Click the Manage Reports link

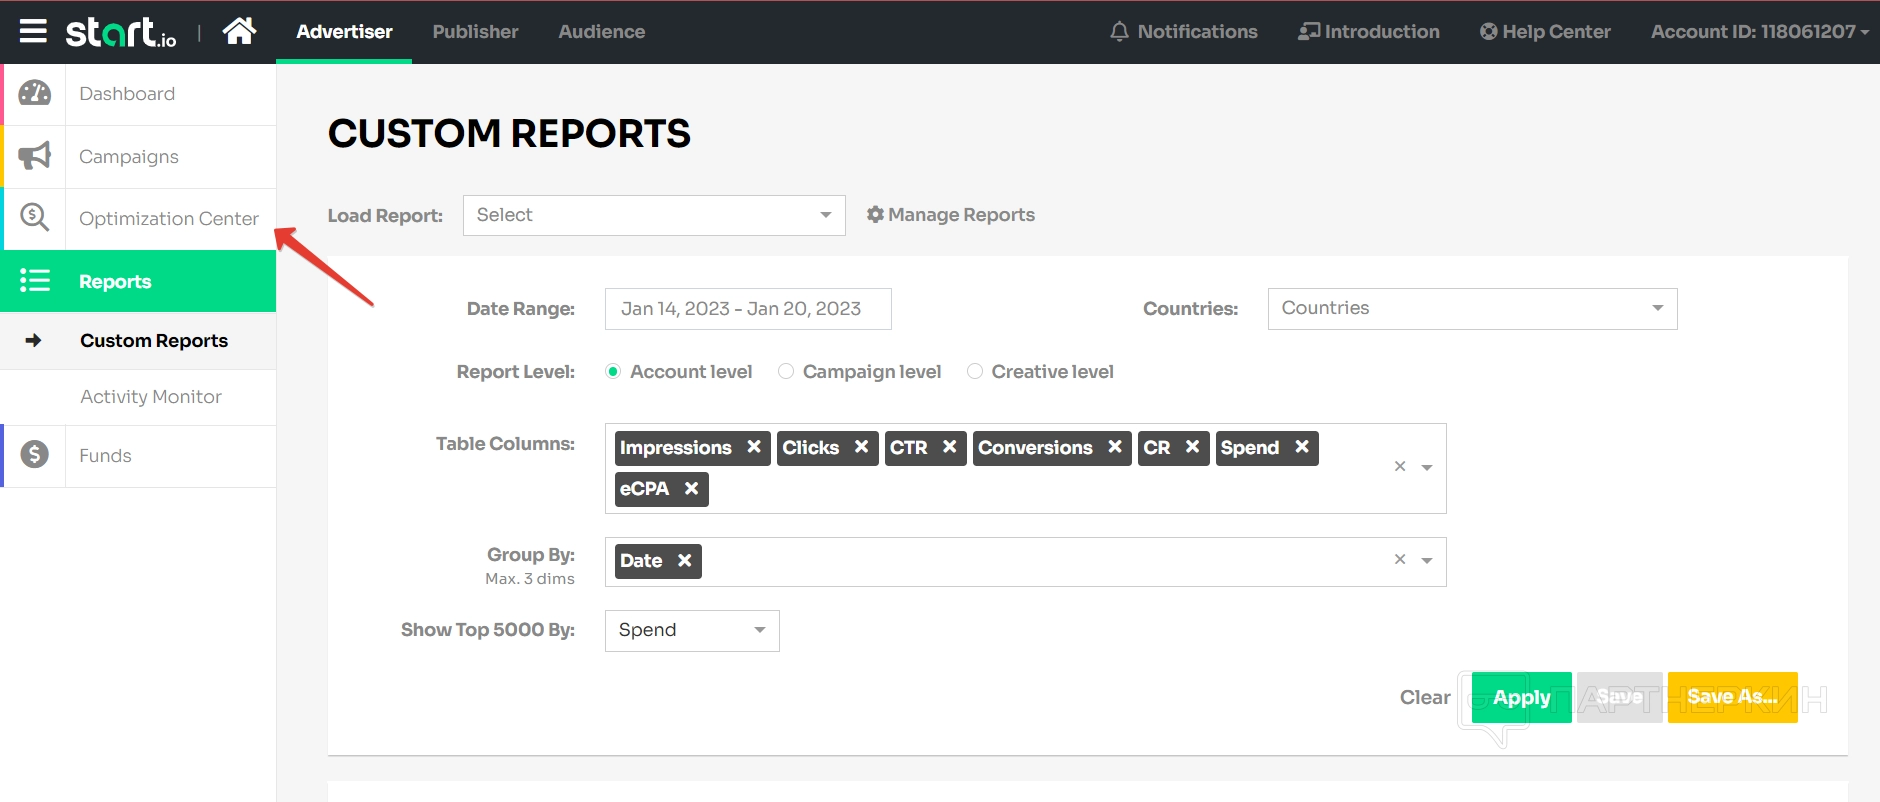pyautogui.click(x=951, y=215)
